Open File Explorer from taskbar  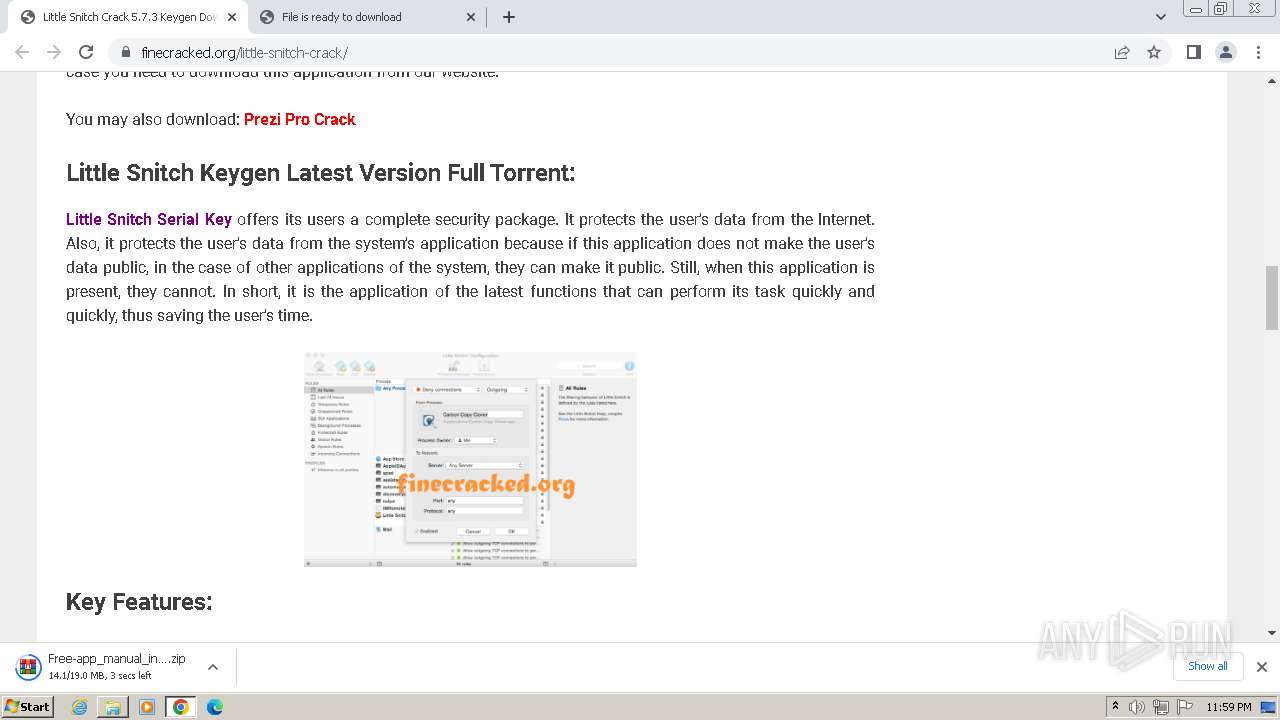(x=113, y=707)
